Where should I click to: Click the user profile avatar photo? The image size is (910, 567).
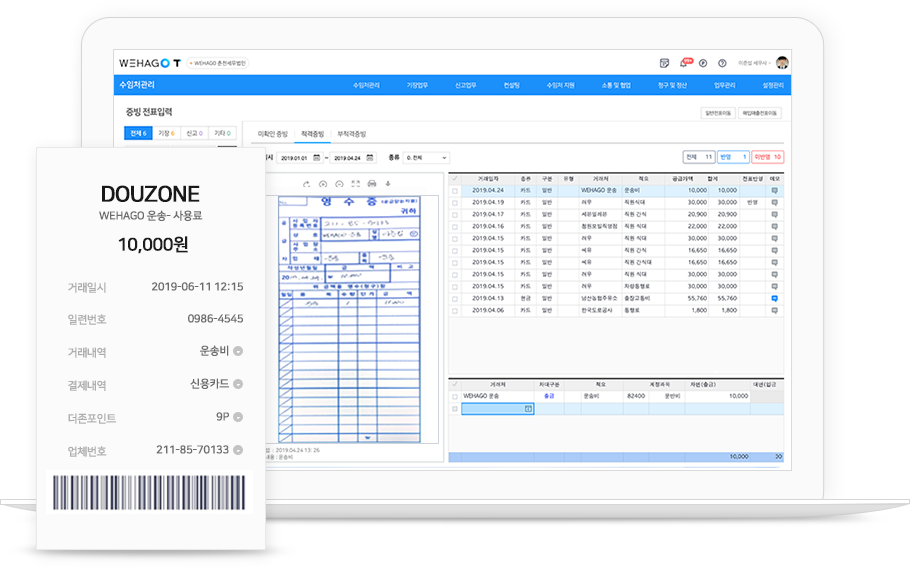[x=782, y=63]
